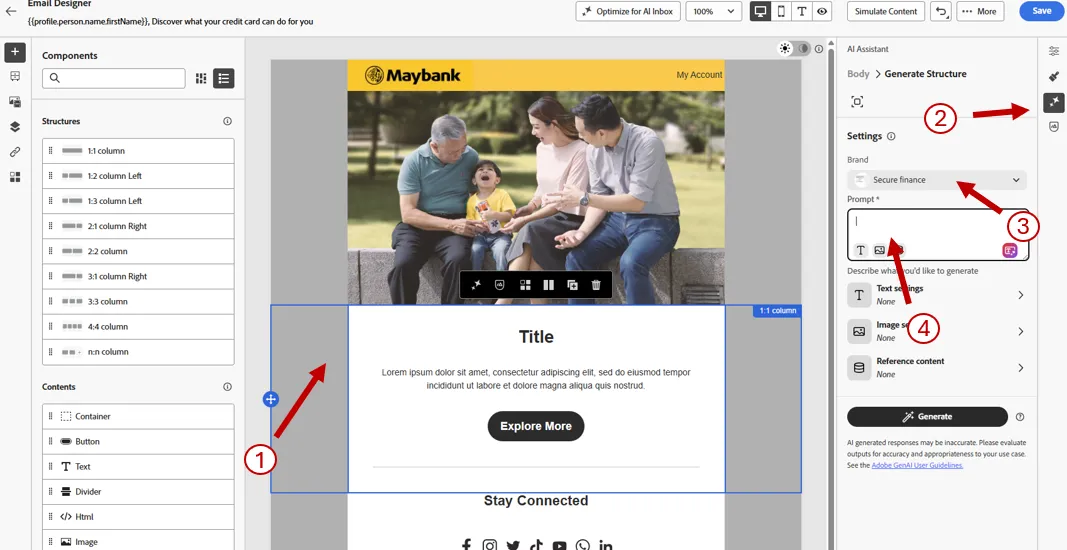Viewport: 1067px width, 550px height.
Task: Click column layout icon in floating toolbar
Action: [x=548, y=285]
